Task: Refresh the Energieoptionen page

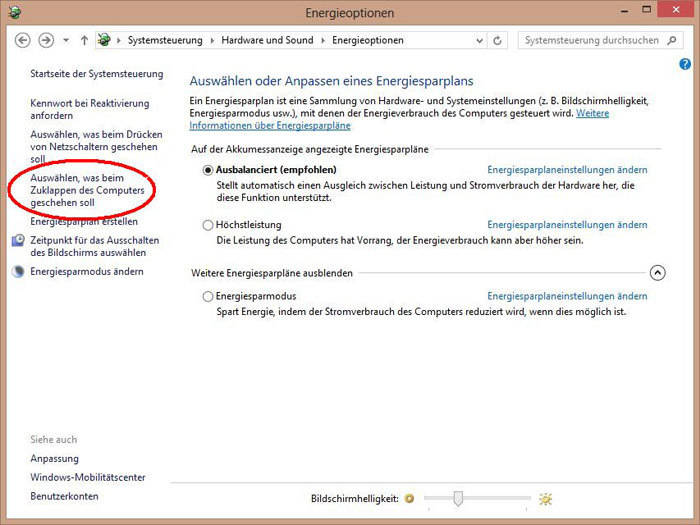Action: (497, 41)
